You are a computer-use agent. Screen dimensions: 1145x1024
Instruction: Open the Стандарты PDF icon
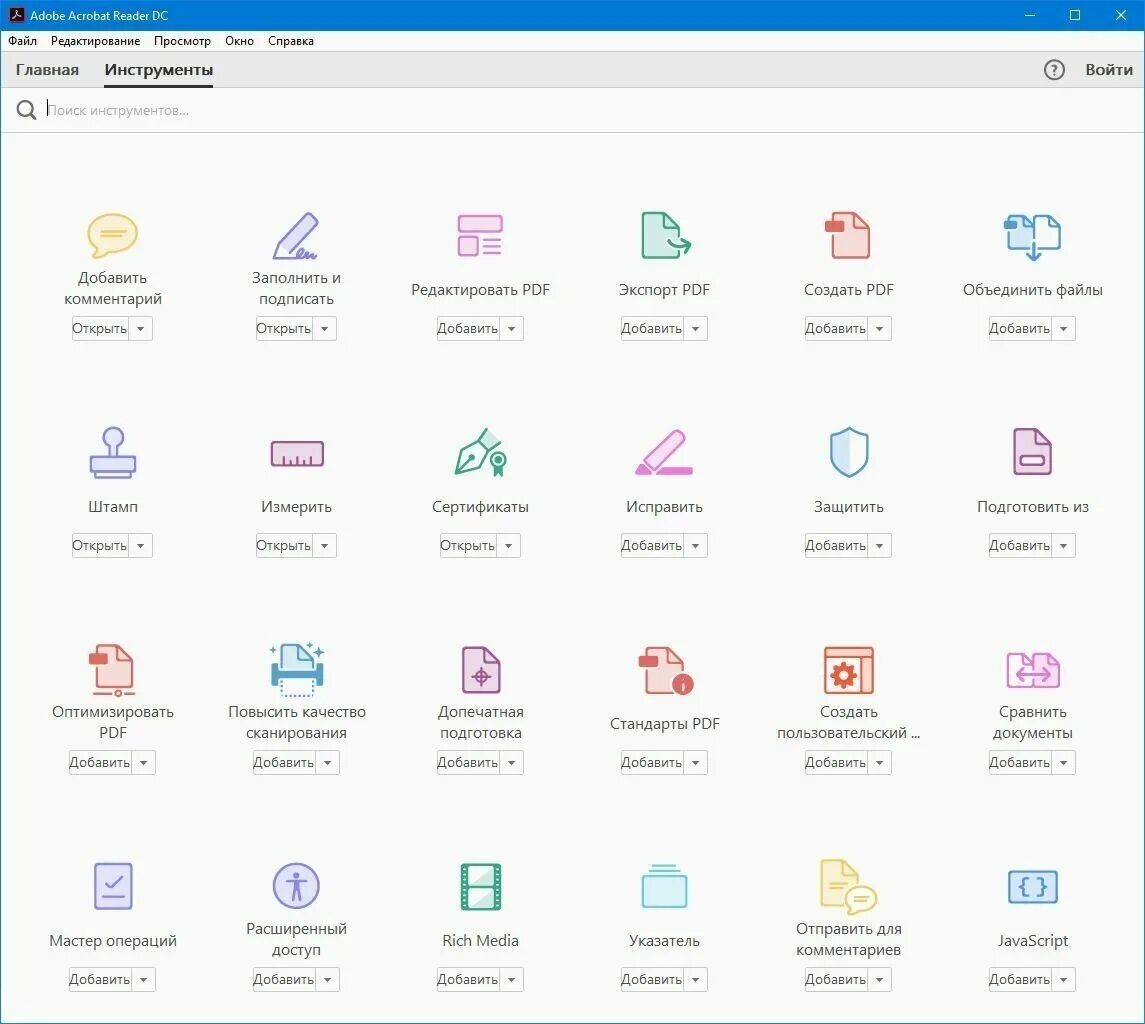pyautogui.click(x=665, y=669)
